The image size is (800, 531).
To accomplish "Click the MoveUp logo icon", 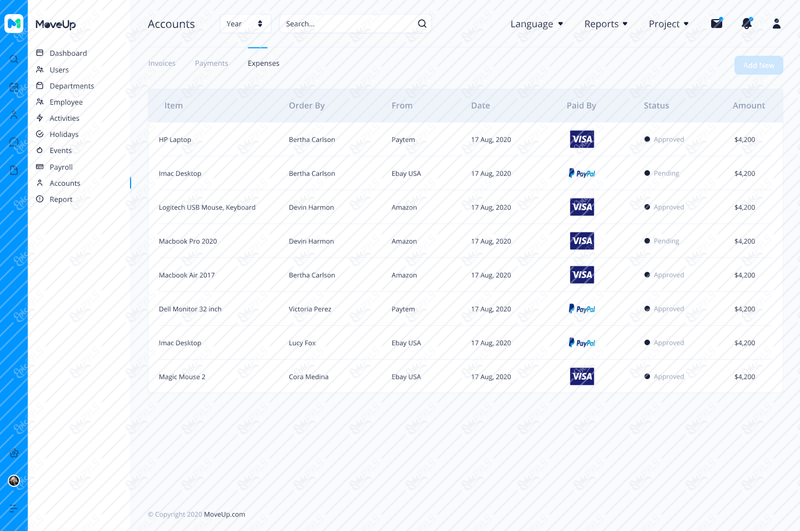I will tap(14, 23).
